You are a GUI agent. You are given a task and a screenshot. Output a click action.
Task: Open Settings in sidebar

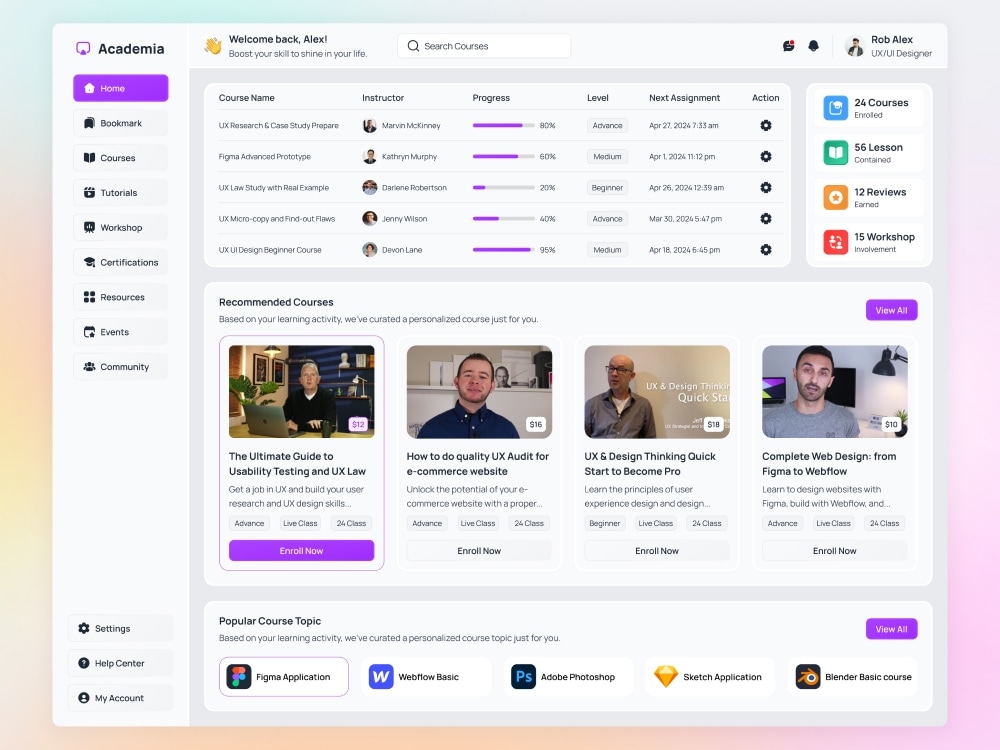click(121, 628)
